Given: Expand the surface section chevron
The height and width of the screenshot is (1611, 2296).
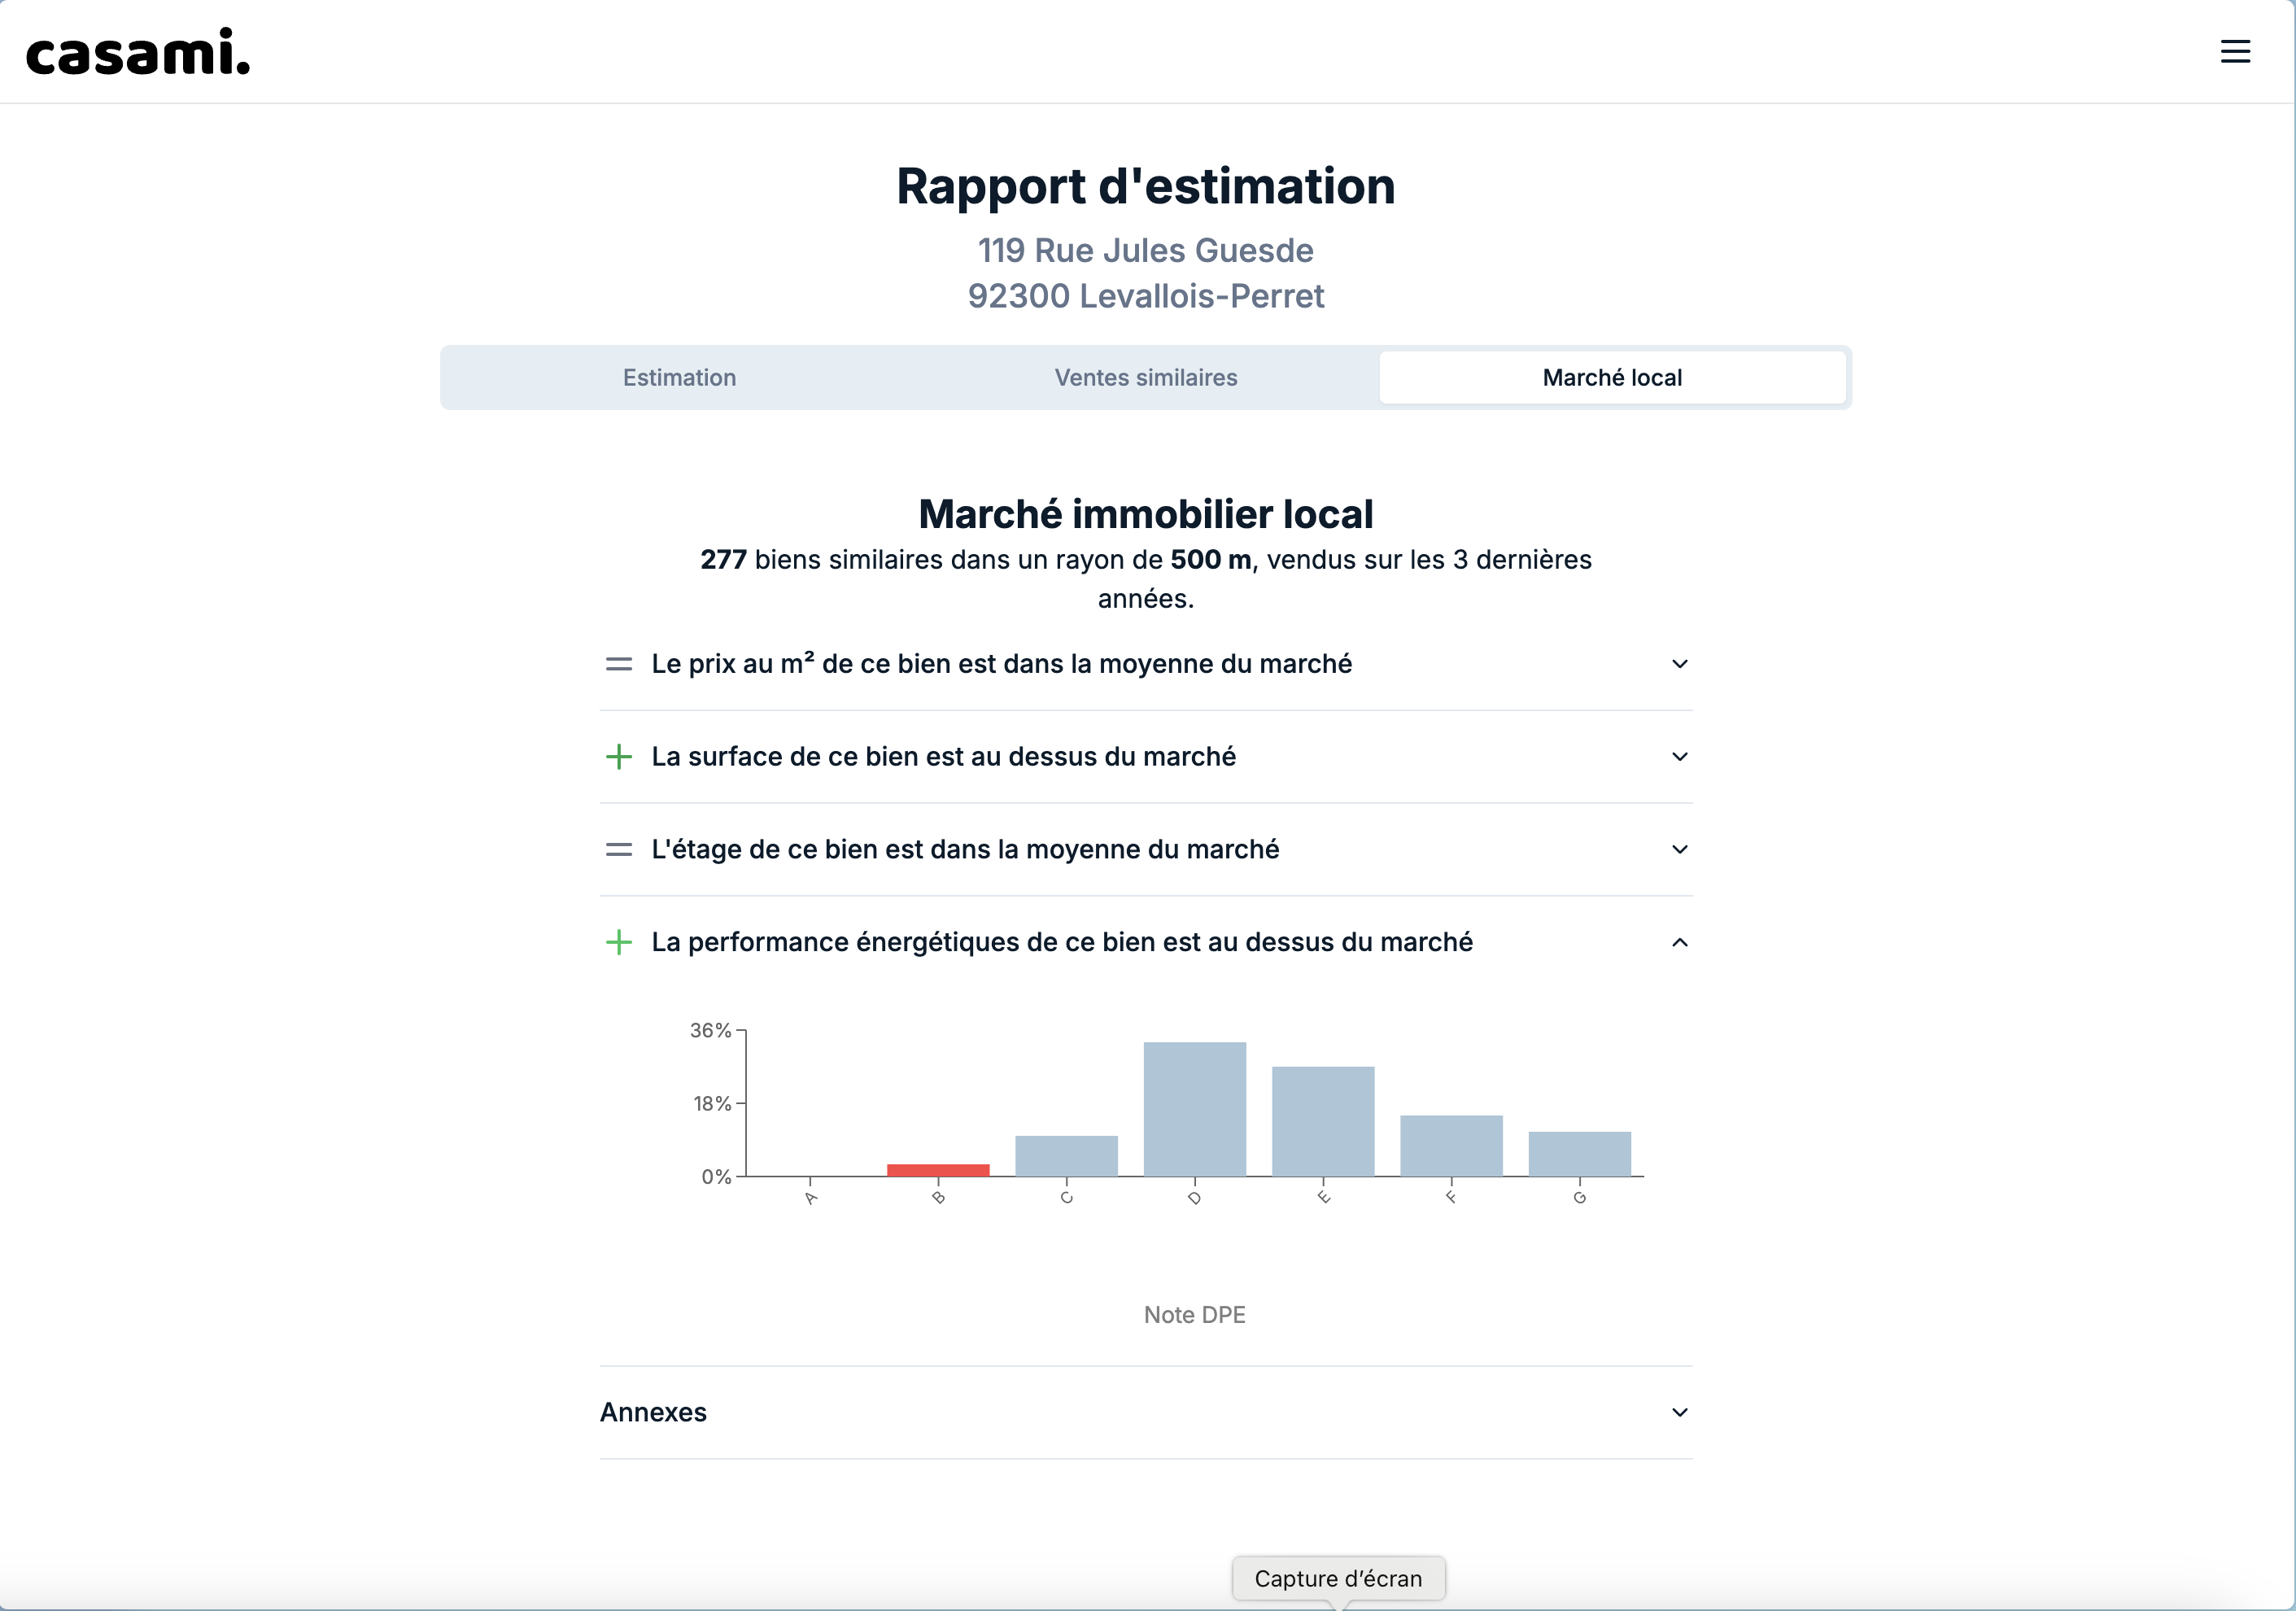Looking at the screenshot, I should click(1679, 757).
